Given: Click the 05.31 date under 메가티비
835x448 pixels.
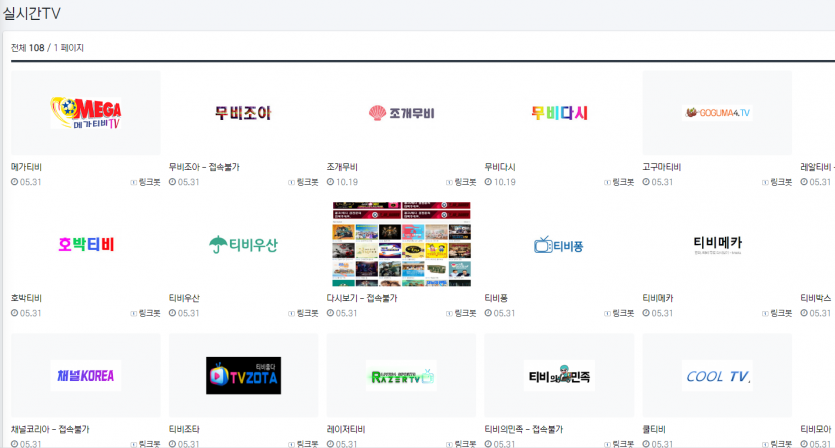Looking at the screenshot, I should (30, 182).
